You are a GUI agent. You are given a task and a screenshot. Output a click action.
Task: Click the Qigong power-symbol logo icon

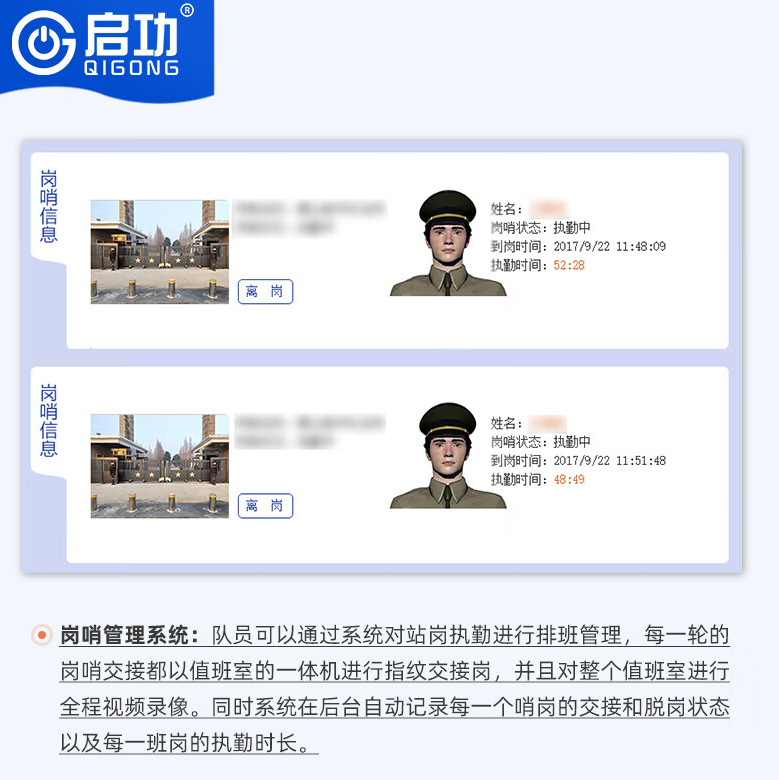(43, 43)
